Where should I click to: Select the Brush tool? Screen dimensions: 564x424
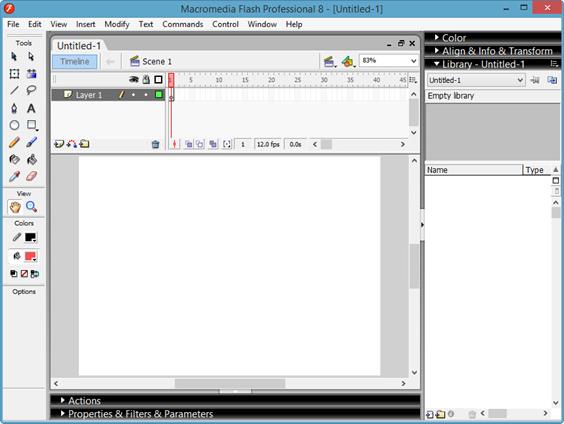point(31,142)
